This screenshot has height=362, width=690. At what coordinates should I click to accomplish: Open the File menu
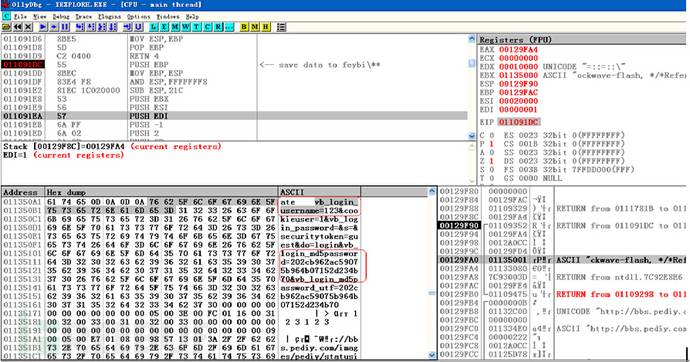pos(20,16)
